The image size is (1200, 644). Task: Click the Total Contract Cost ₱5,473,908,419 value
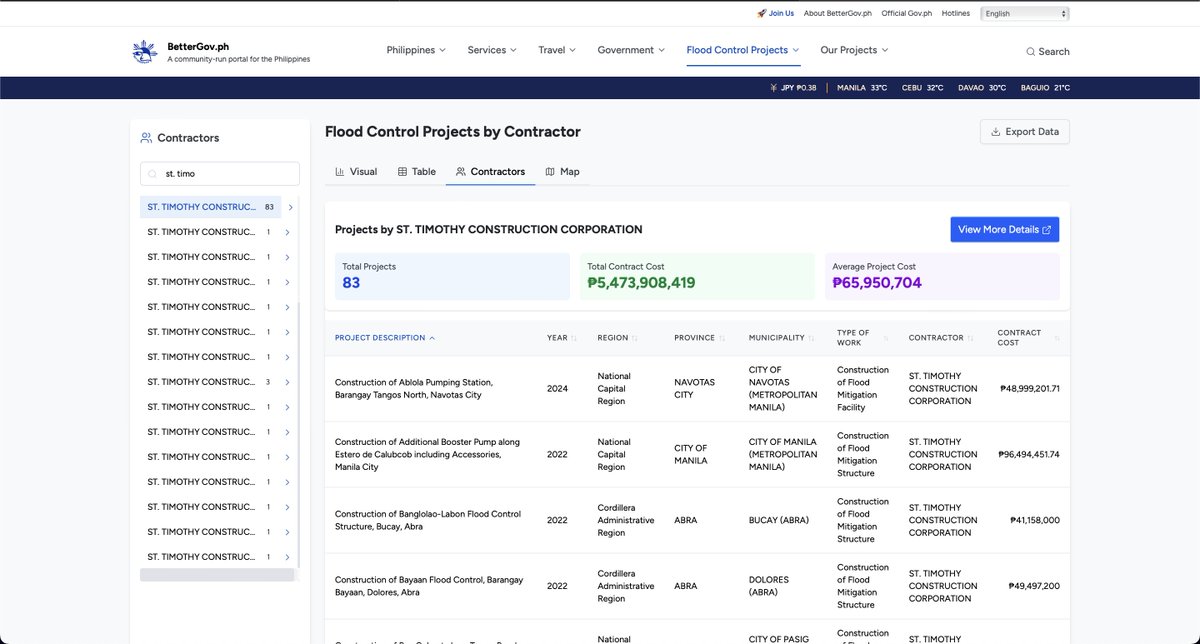click(641, 283)
